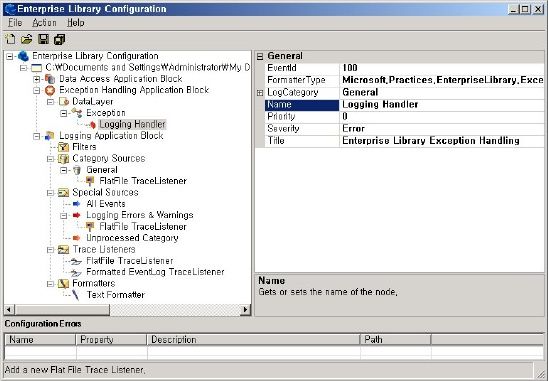Screen dimensions: 548x381
Task: Collapse the Category Sources node
Action: point(50,159)
